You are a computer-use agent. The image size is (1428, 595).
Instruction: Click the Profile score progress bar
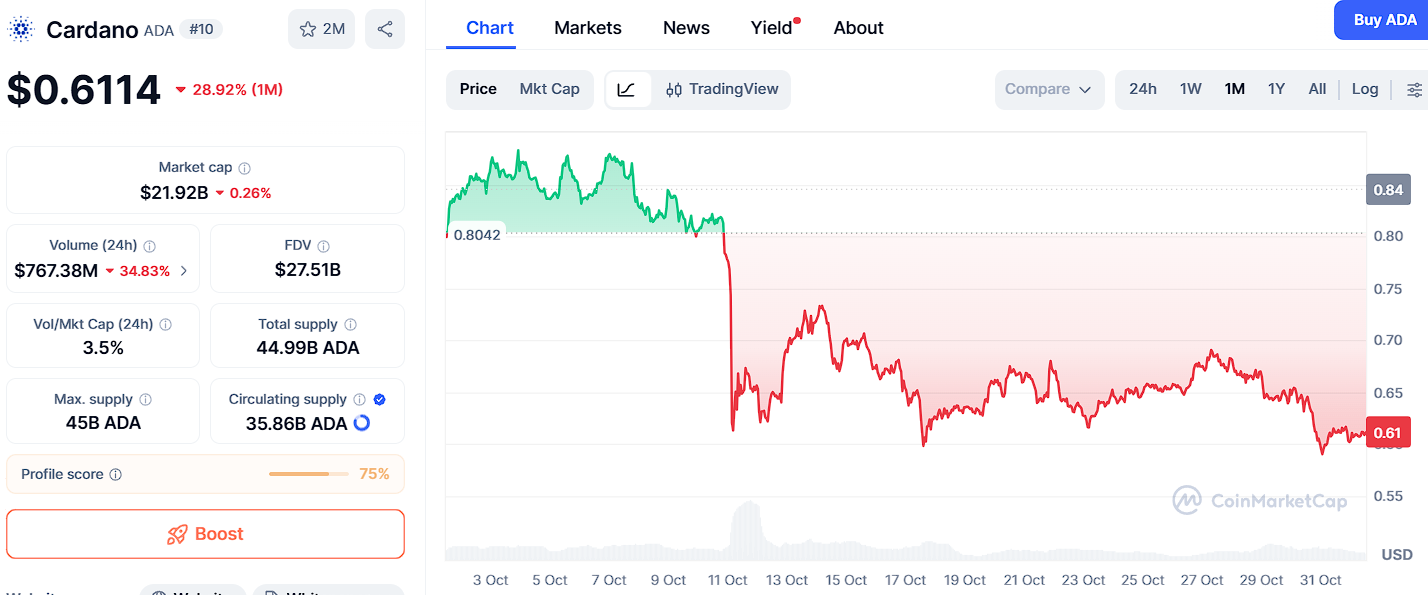tap(308, 473)
